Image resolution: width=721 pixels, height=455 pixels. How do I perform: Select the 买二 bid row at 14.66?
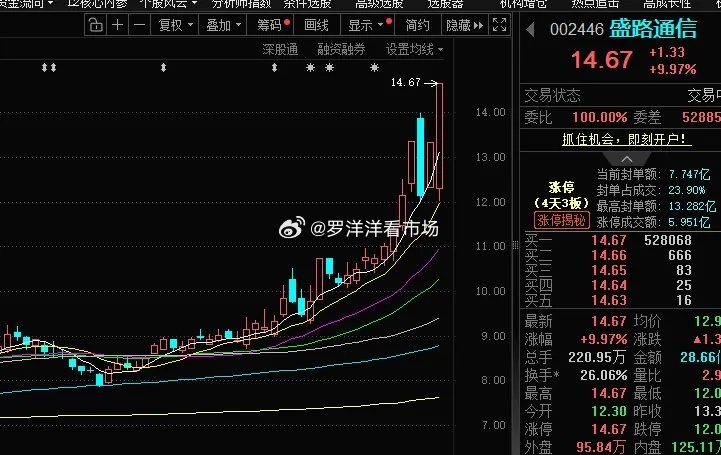[x=620, y=255]
